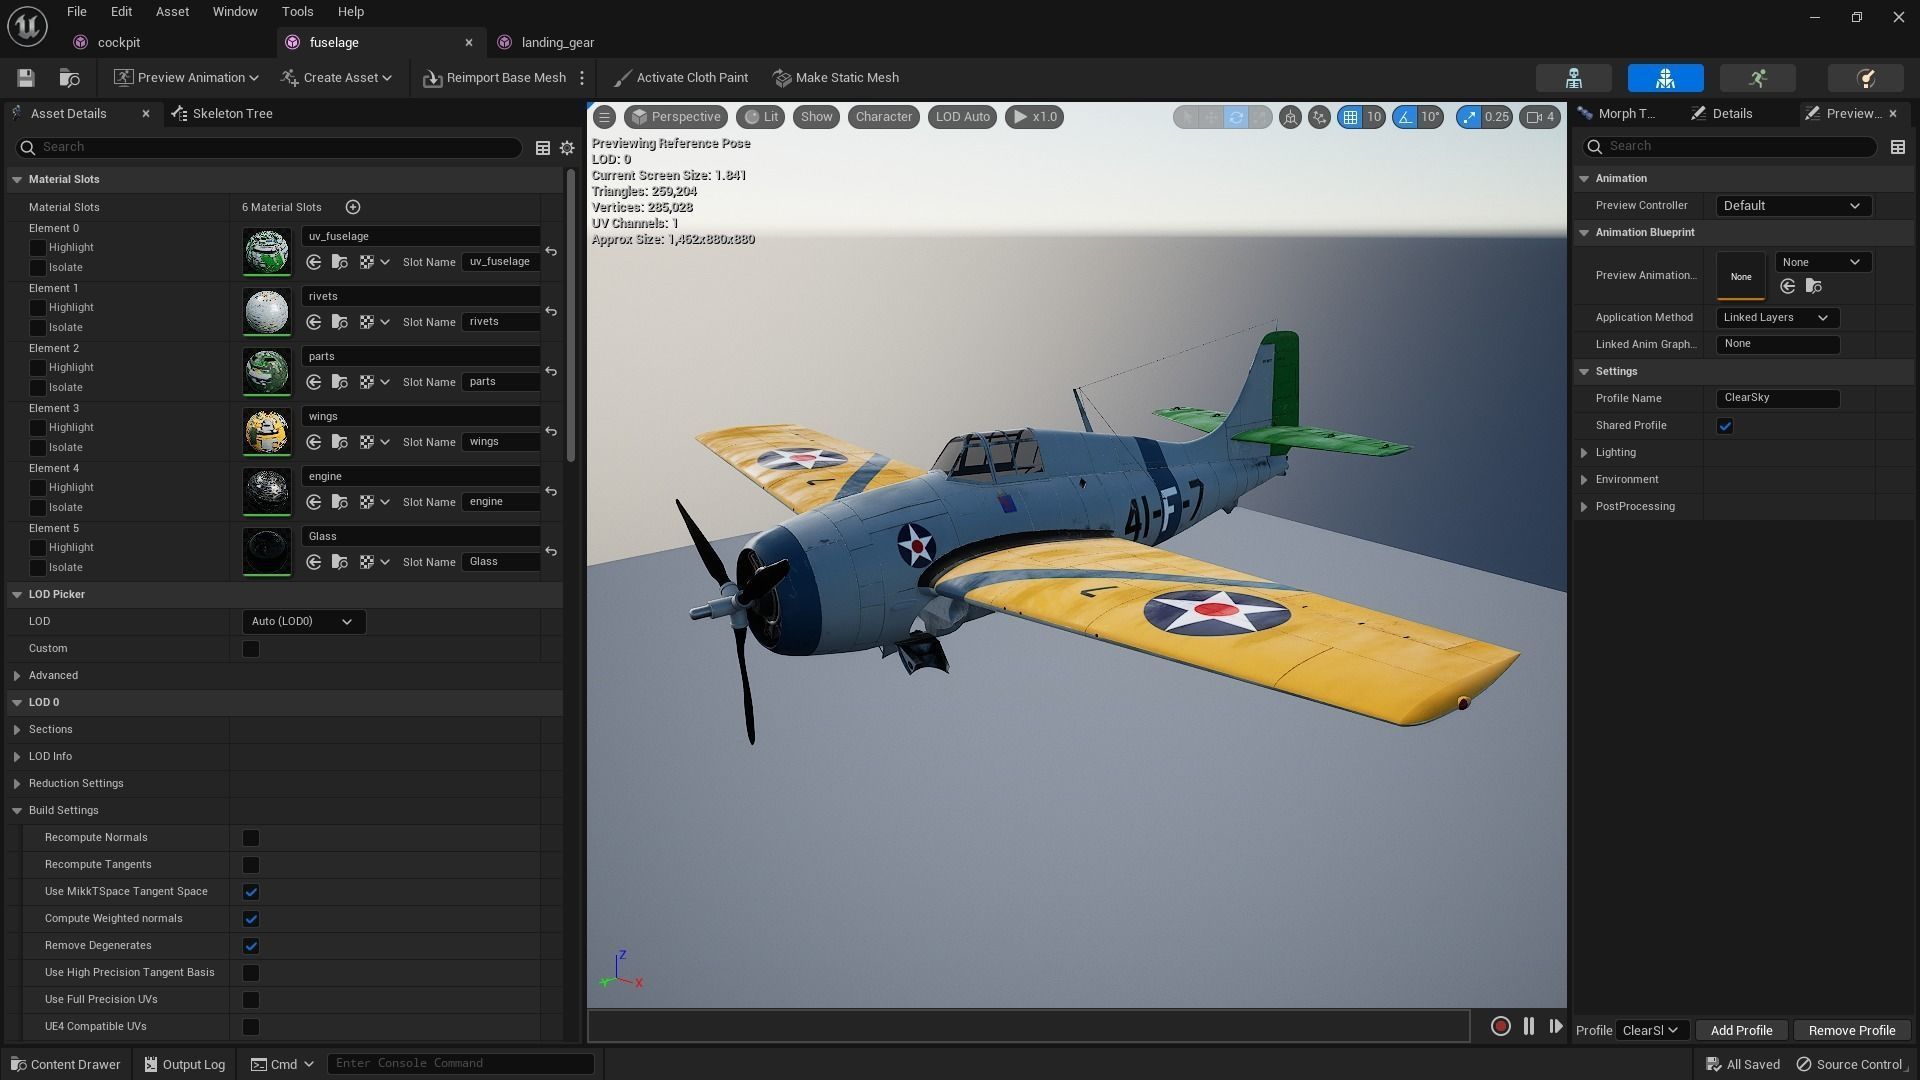Click the Save asset floppy disk icon
This screenshot has width=1920, height=1080.
click(26, 78)
